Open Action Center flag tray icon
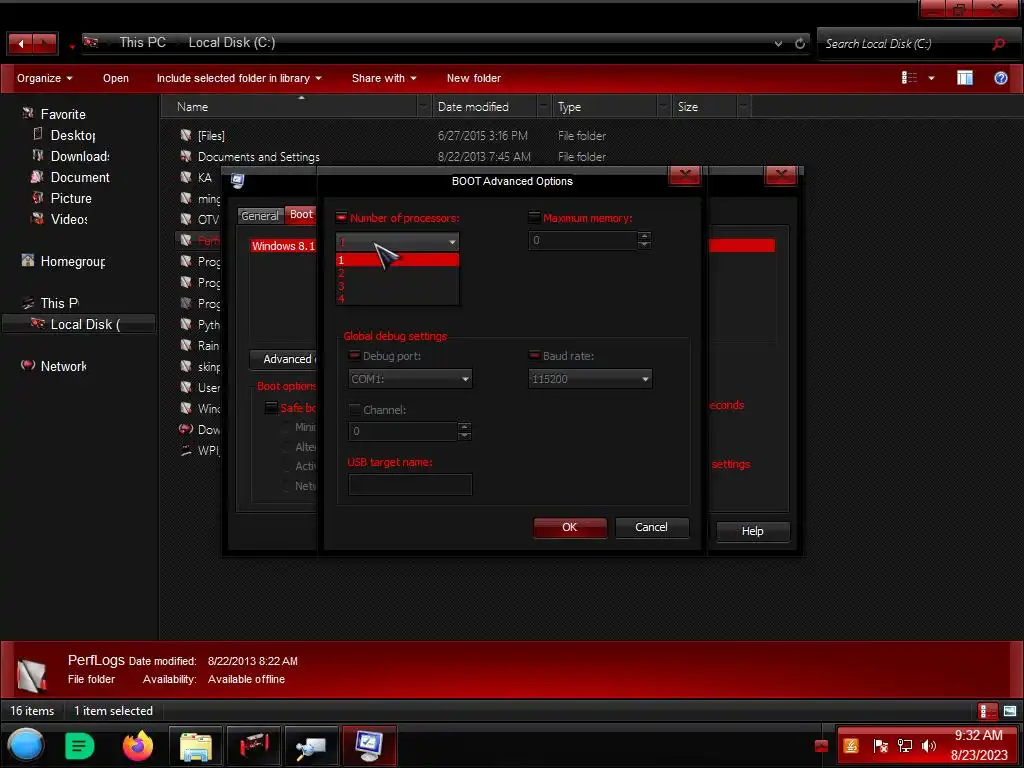The image size is (1024, 768). 880,745
